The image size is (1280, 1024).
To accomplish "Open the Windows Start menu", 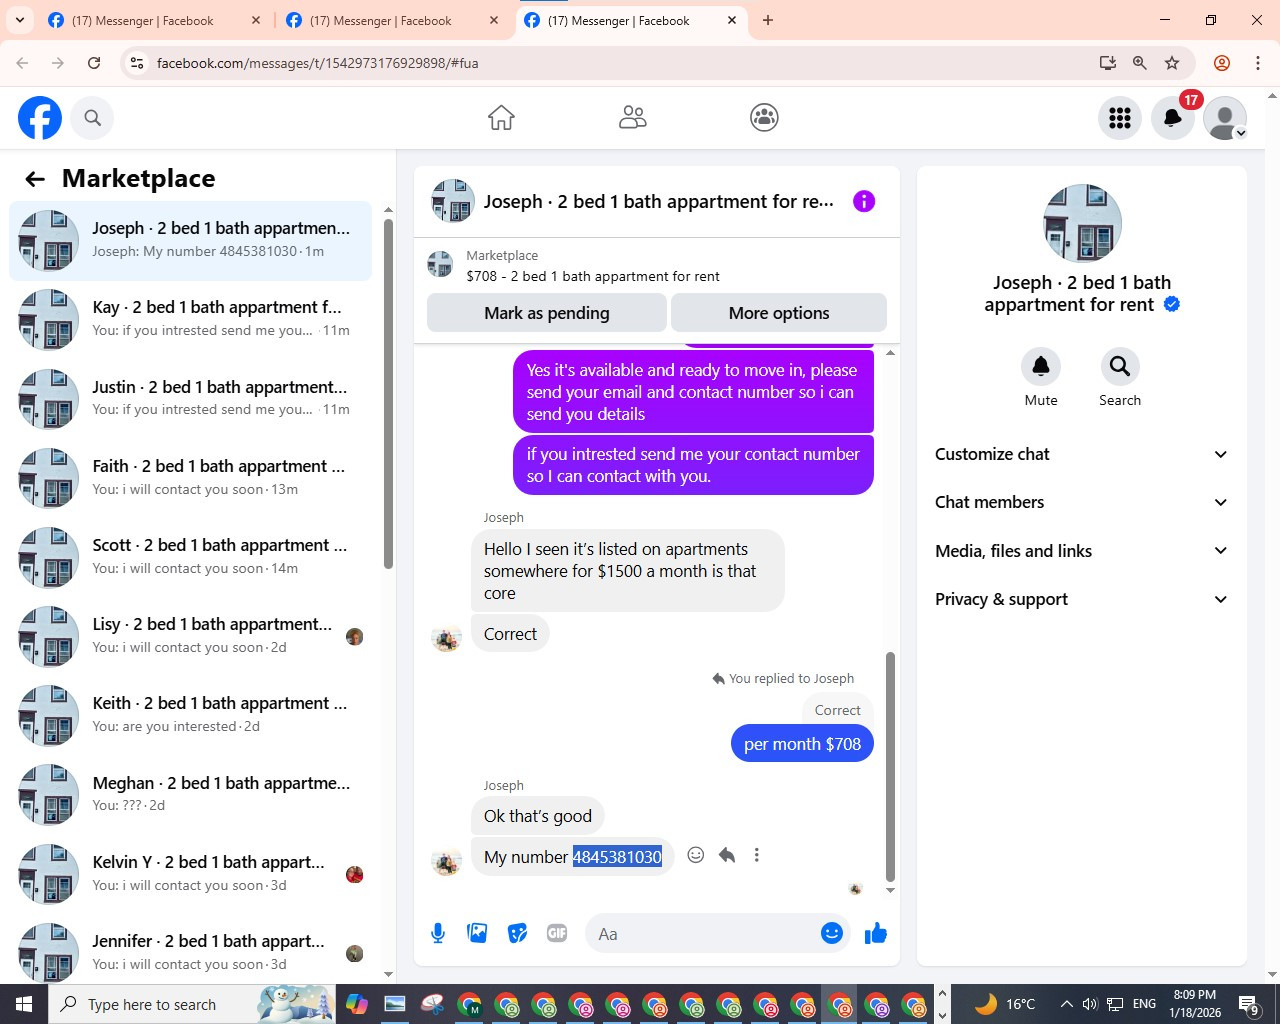I will [x=24, y=1004].
